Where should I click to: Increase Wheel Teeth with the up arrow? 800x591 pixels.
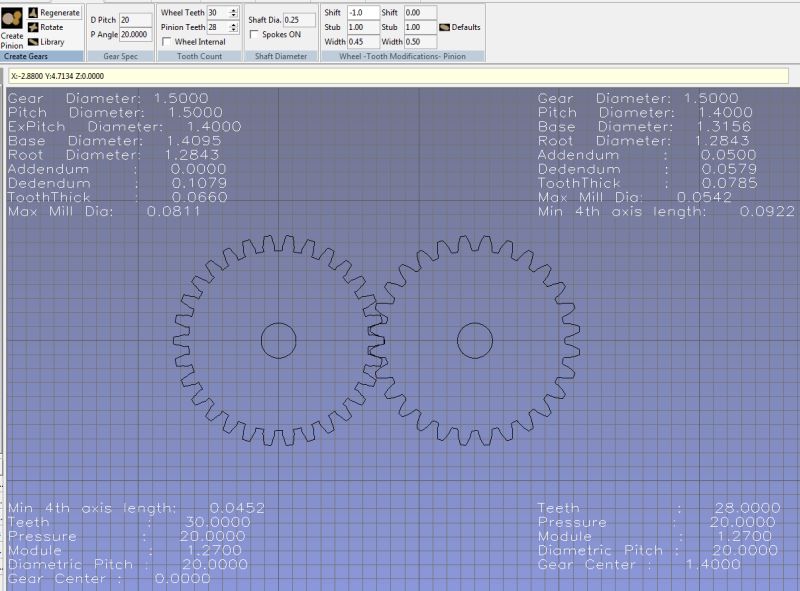[234, 9]
